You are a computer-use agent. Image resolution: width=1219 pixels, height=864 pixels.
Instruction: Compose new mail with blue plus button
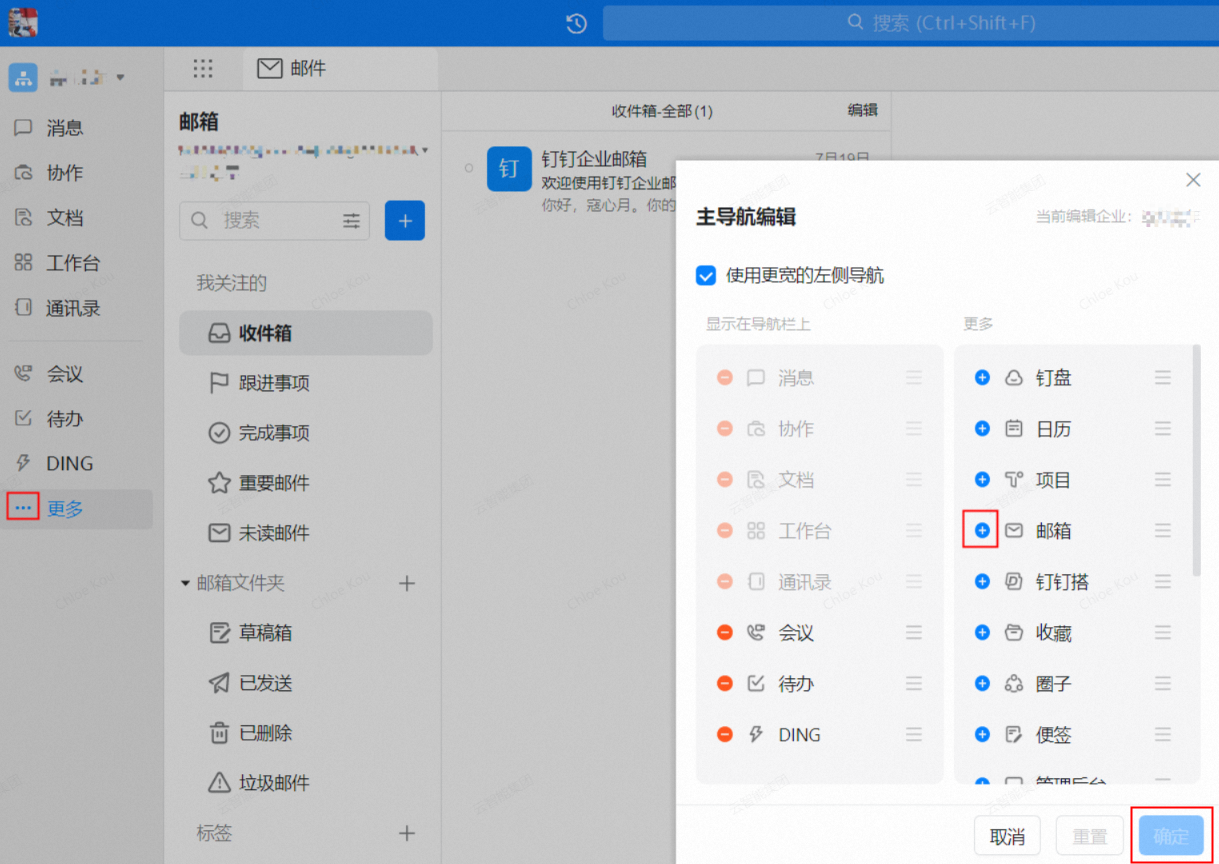405,220
